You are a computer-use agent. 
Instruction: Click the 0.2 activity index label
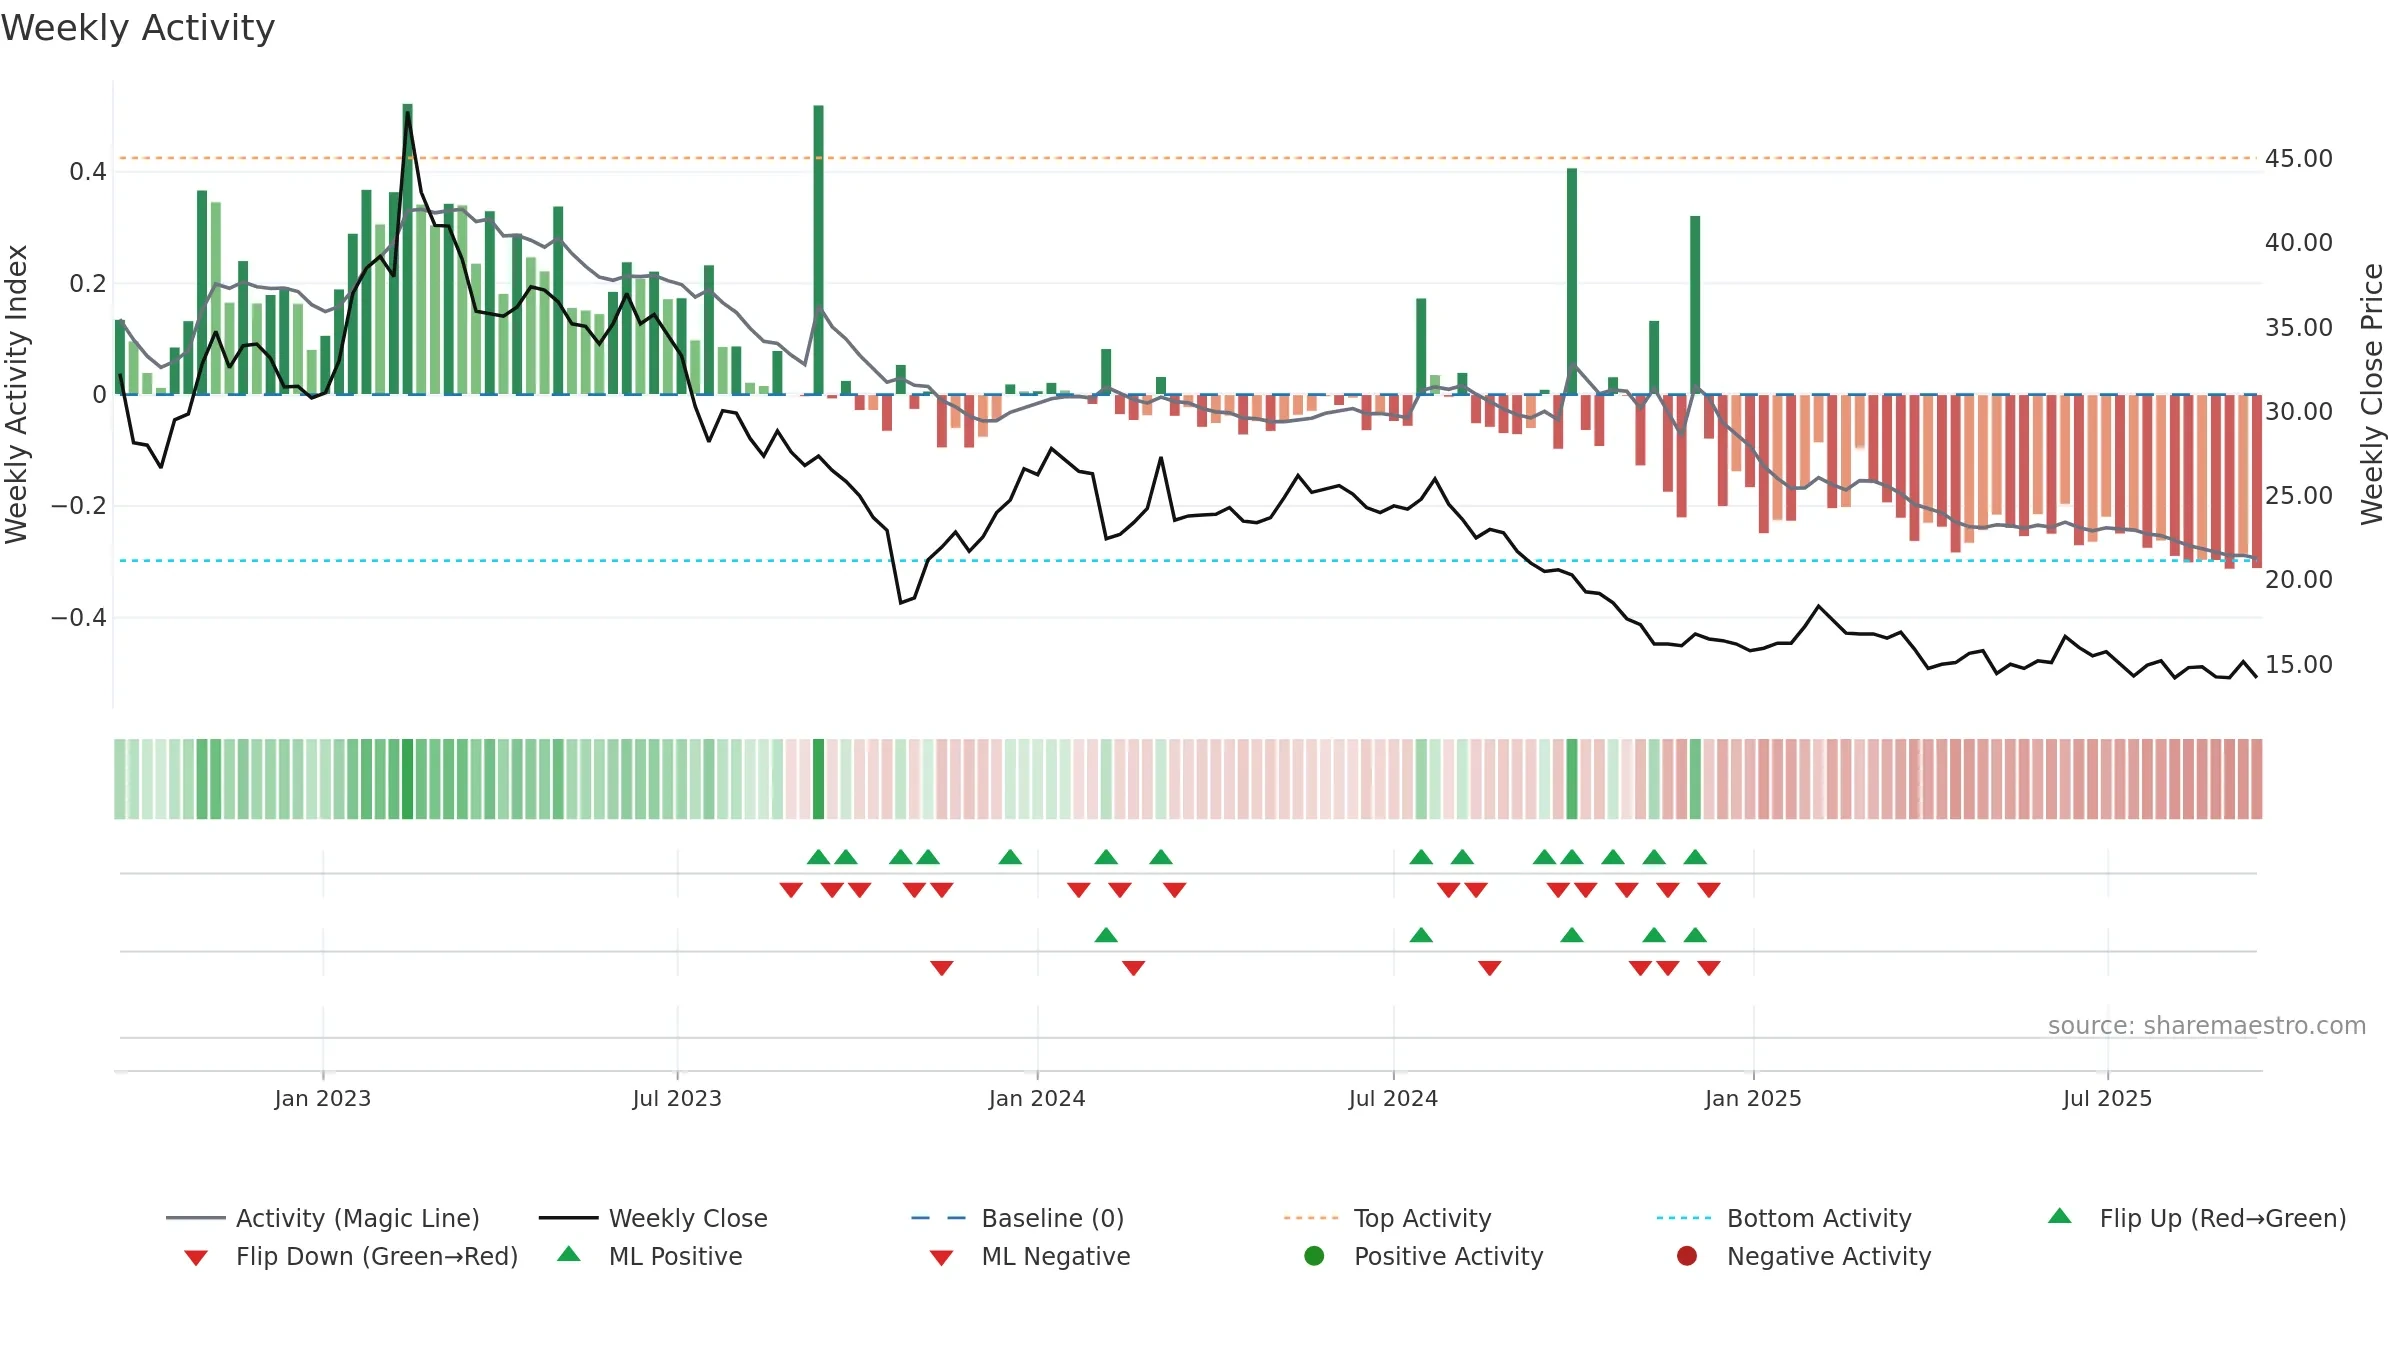[x=88, y=283]
